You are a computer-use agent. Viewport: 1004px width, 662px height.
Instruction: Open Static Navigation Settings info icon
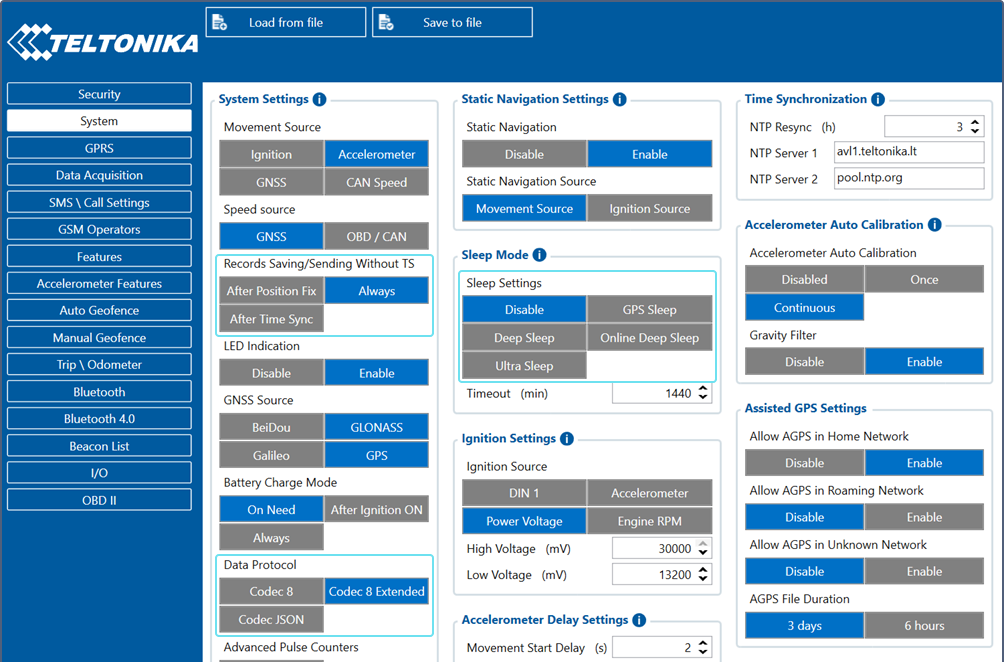tap(619, 99)
